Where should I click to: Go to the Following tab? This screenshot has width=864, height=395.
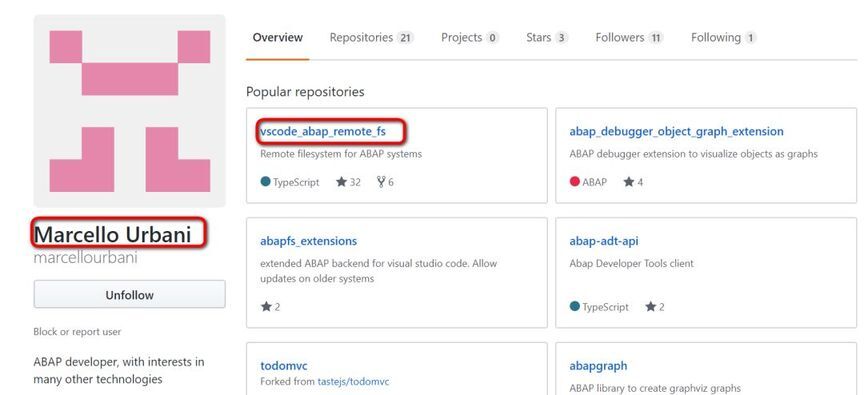[x=723, y=37]
